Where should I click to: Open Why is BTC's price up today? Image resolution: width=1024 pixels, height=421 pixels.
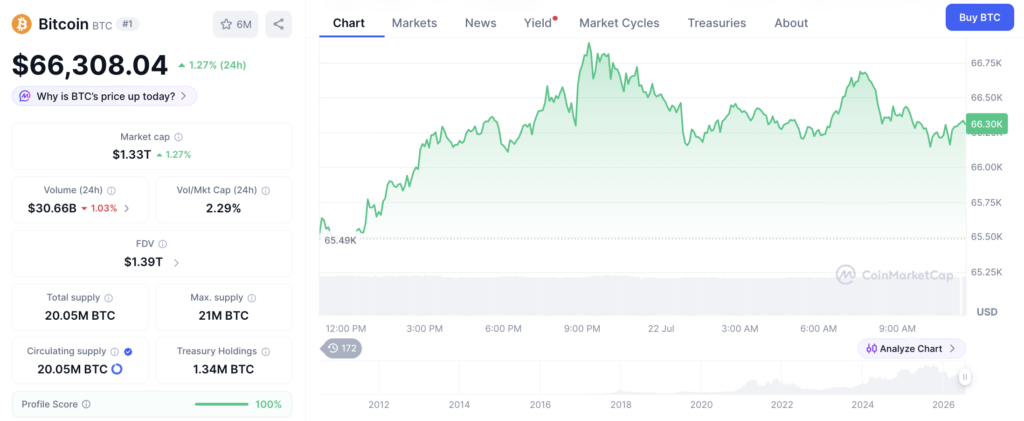point(104,96)
